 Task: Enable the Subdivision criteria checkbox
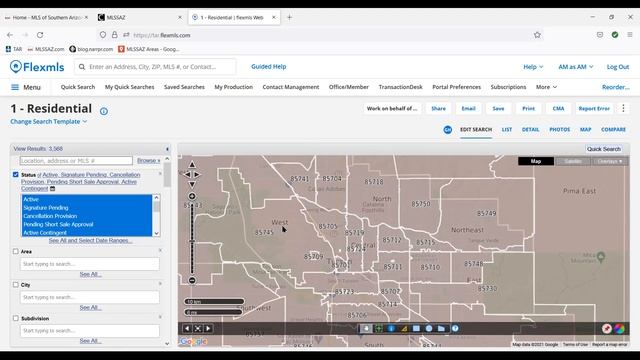[16, 318]
